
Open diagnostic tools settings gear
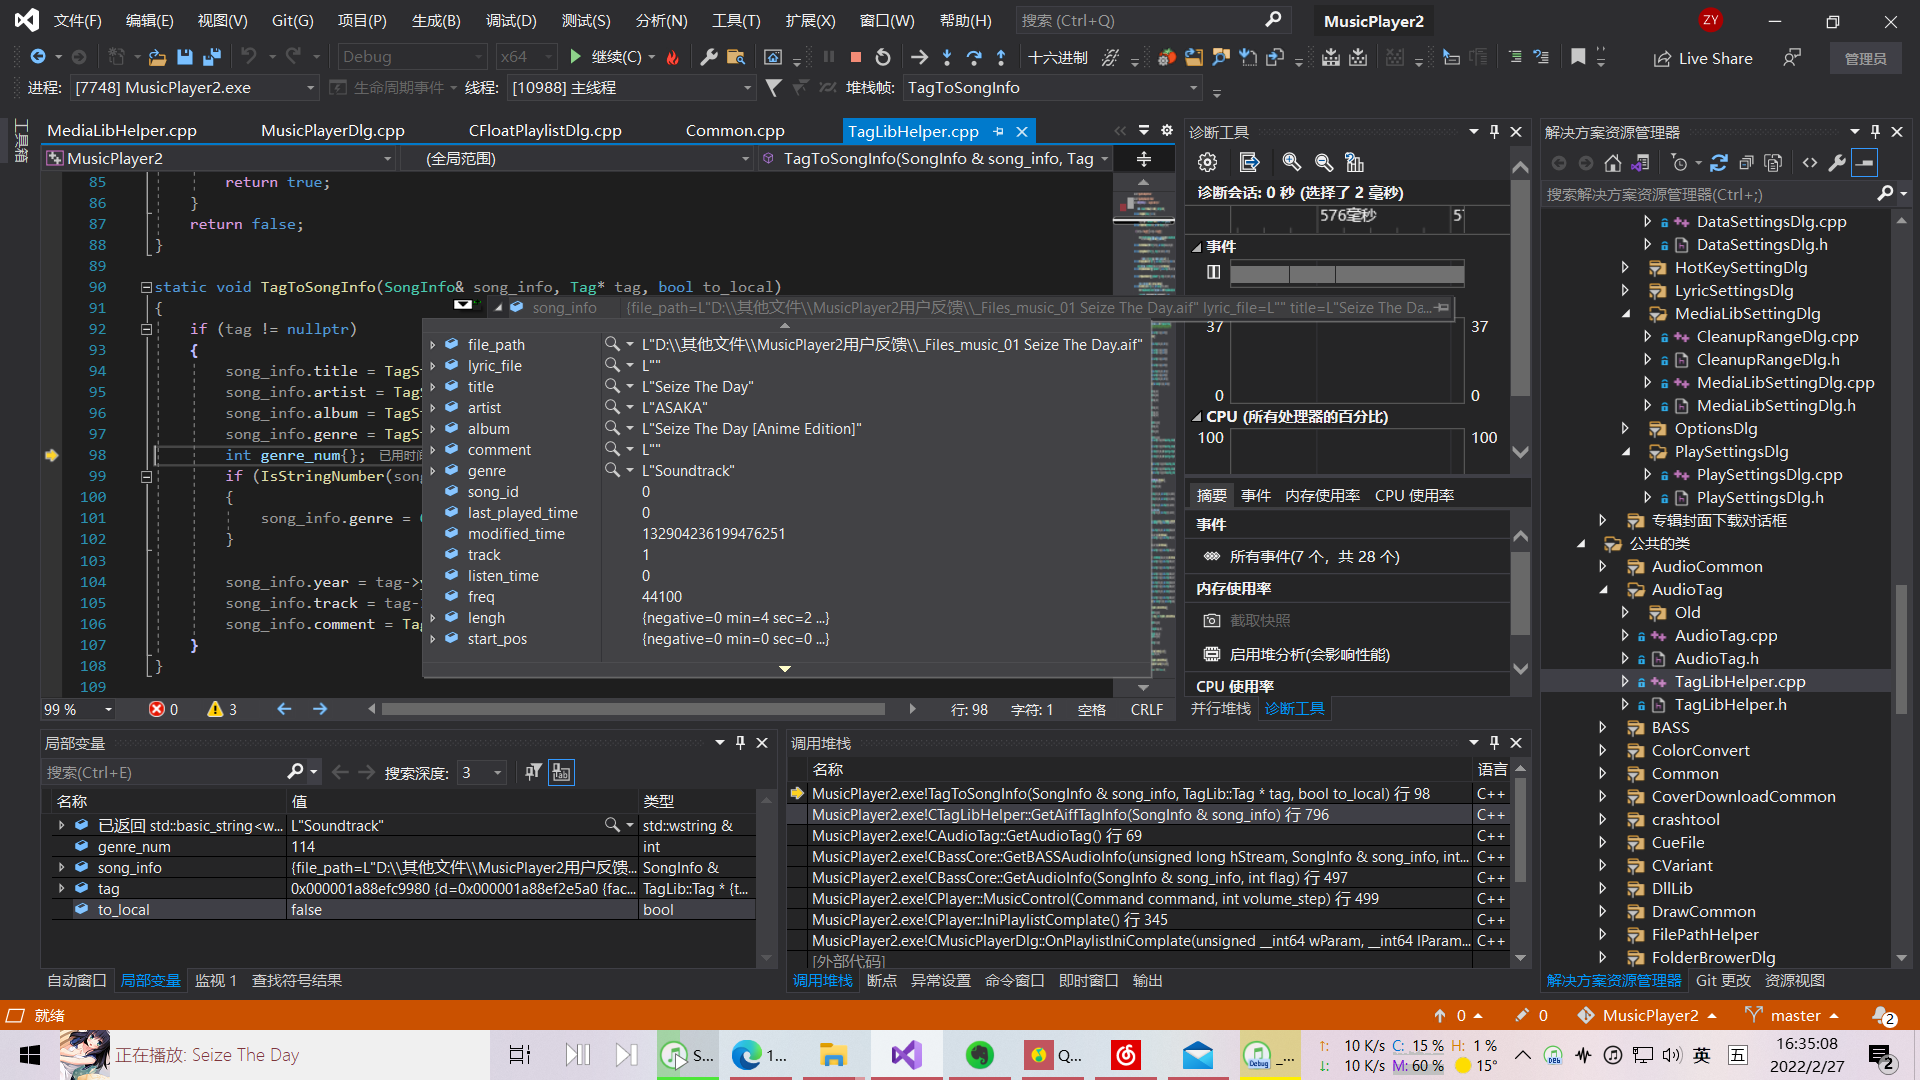[x=1208, y=162]
